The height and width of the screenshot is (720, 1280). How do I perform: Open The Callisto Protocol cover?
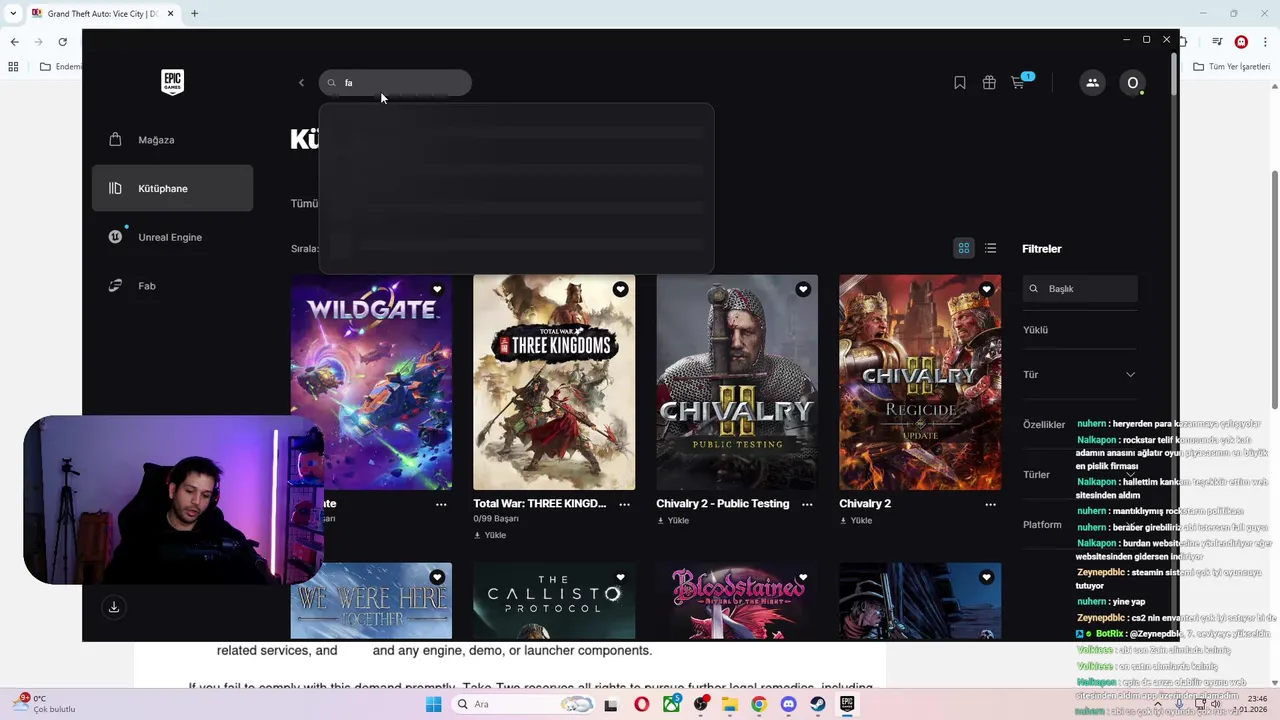[x=554, y=601]
